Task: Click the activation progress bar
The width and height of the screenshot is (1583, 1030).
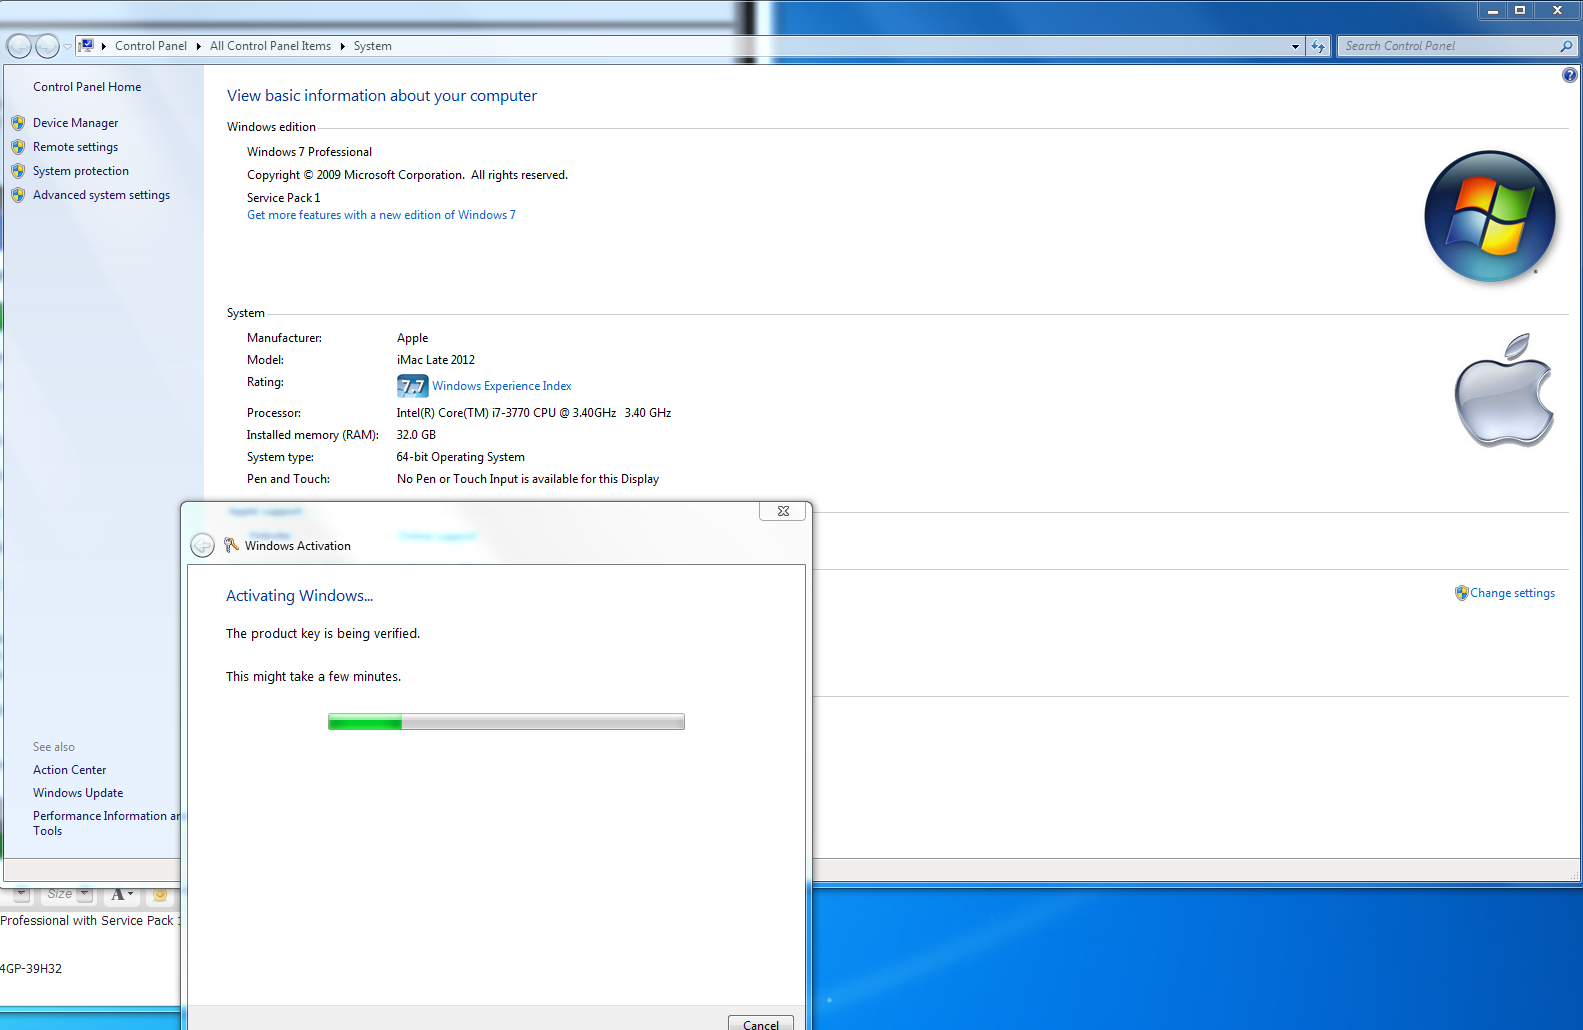Action: coord(506,722)
